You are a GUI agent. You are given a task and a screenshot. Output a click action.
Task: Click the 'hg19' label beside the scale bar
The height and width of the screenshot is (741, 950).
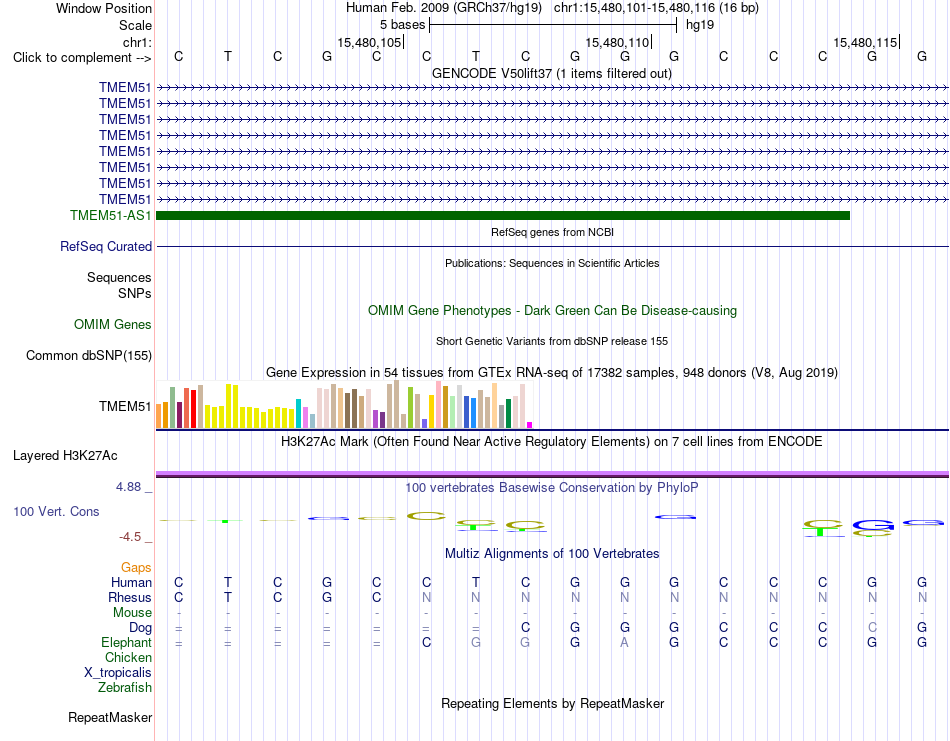click(700, 25)
